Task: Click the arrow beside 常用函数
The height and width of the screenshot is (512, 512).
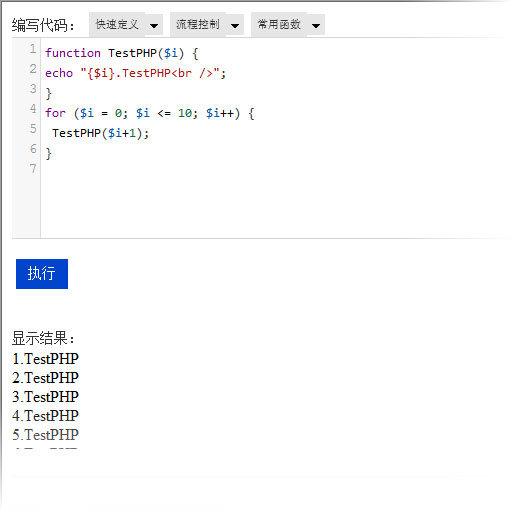Action: (316, 25)
